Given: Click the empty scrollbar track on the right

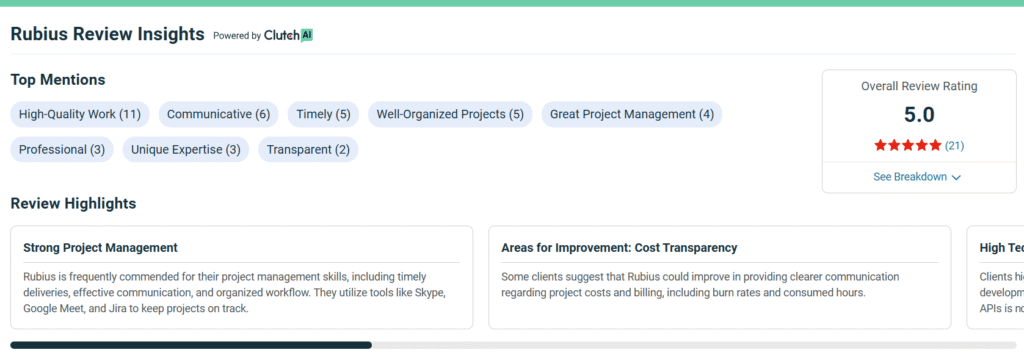Looking at the screenshot, I should pyautogui.click(x=694, y=345).
